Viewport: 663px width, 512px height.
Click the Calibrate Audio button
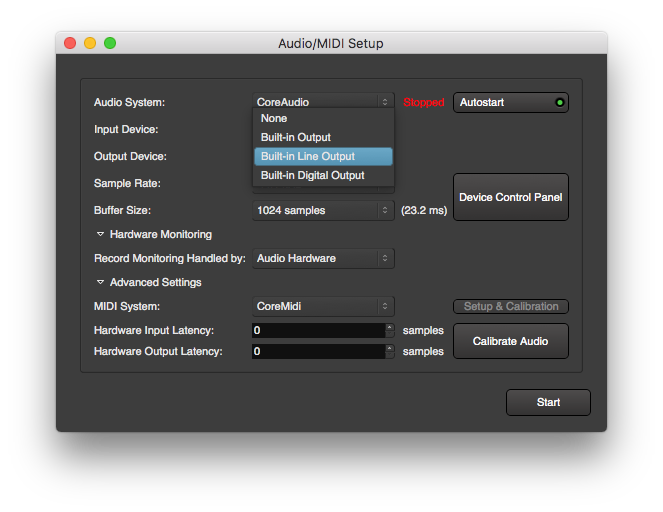(510, 341)
